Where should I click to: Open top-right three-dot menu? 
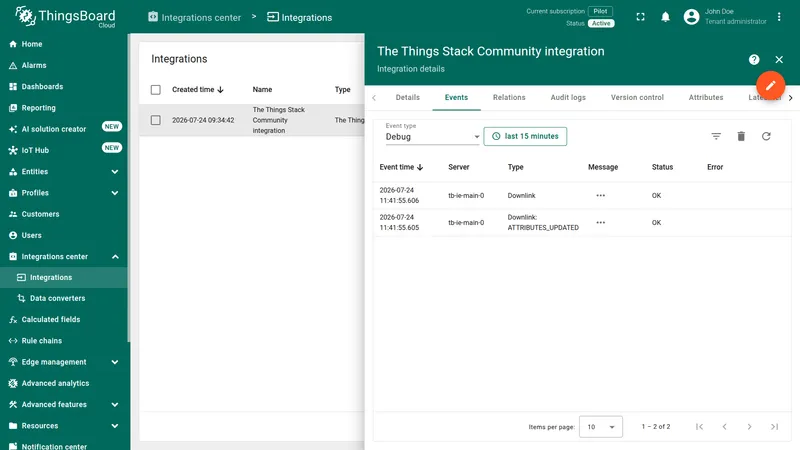[779, 17]
